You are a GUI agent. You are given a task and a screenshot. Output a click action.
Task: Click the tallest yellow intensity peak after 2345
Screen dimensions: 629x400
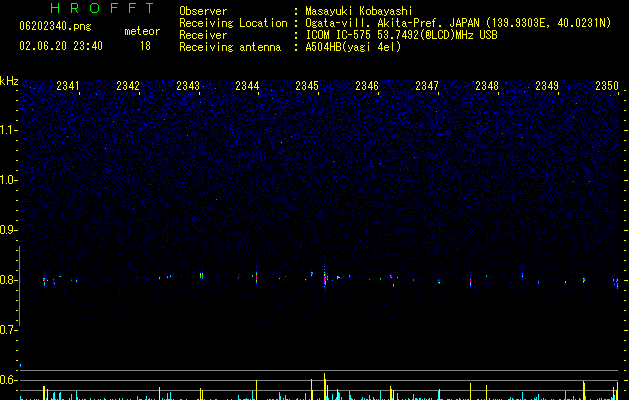point(325,386)
